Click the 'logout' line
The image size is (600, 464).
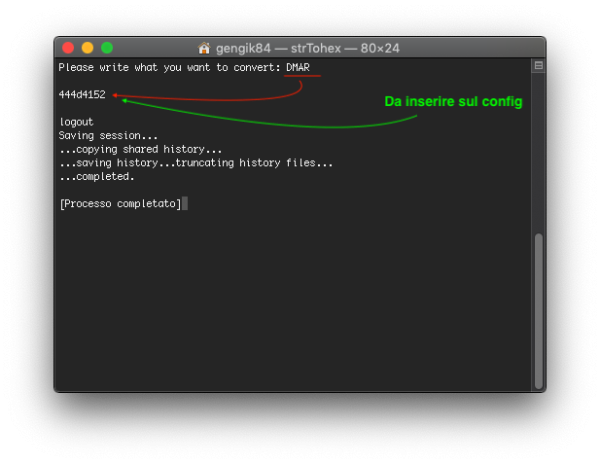click(x=77, y=122)
